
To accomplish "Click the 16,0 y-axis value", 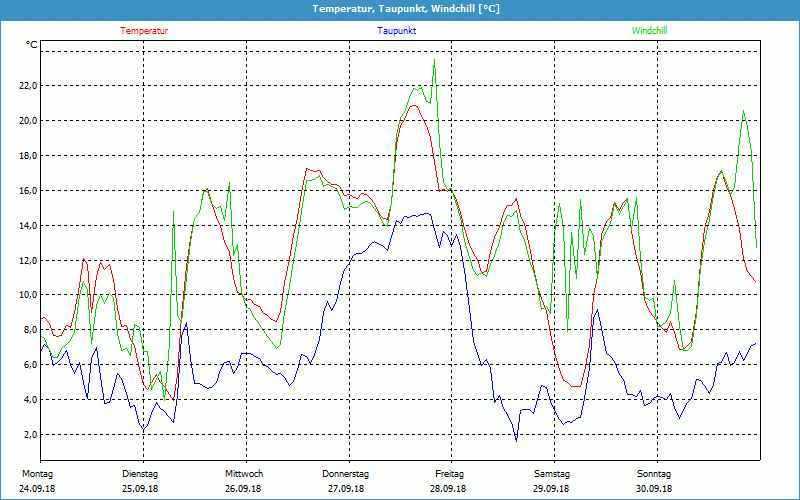I will pyautogui.click(x=29, y=191).
